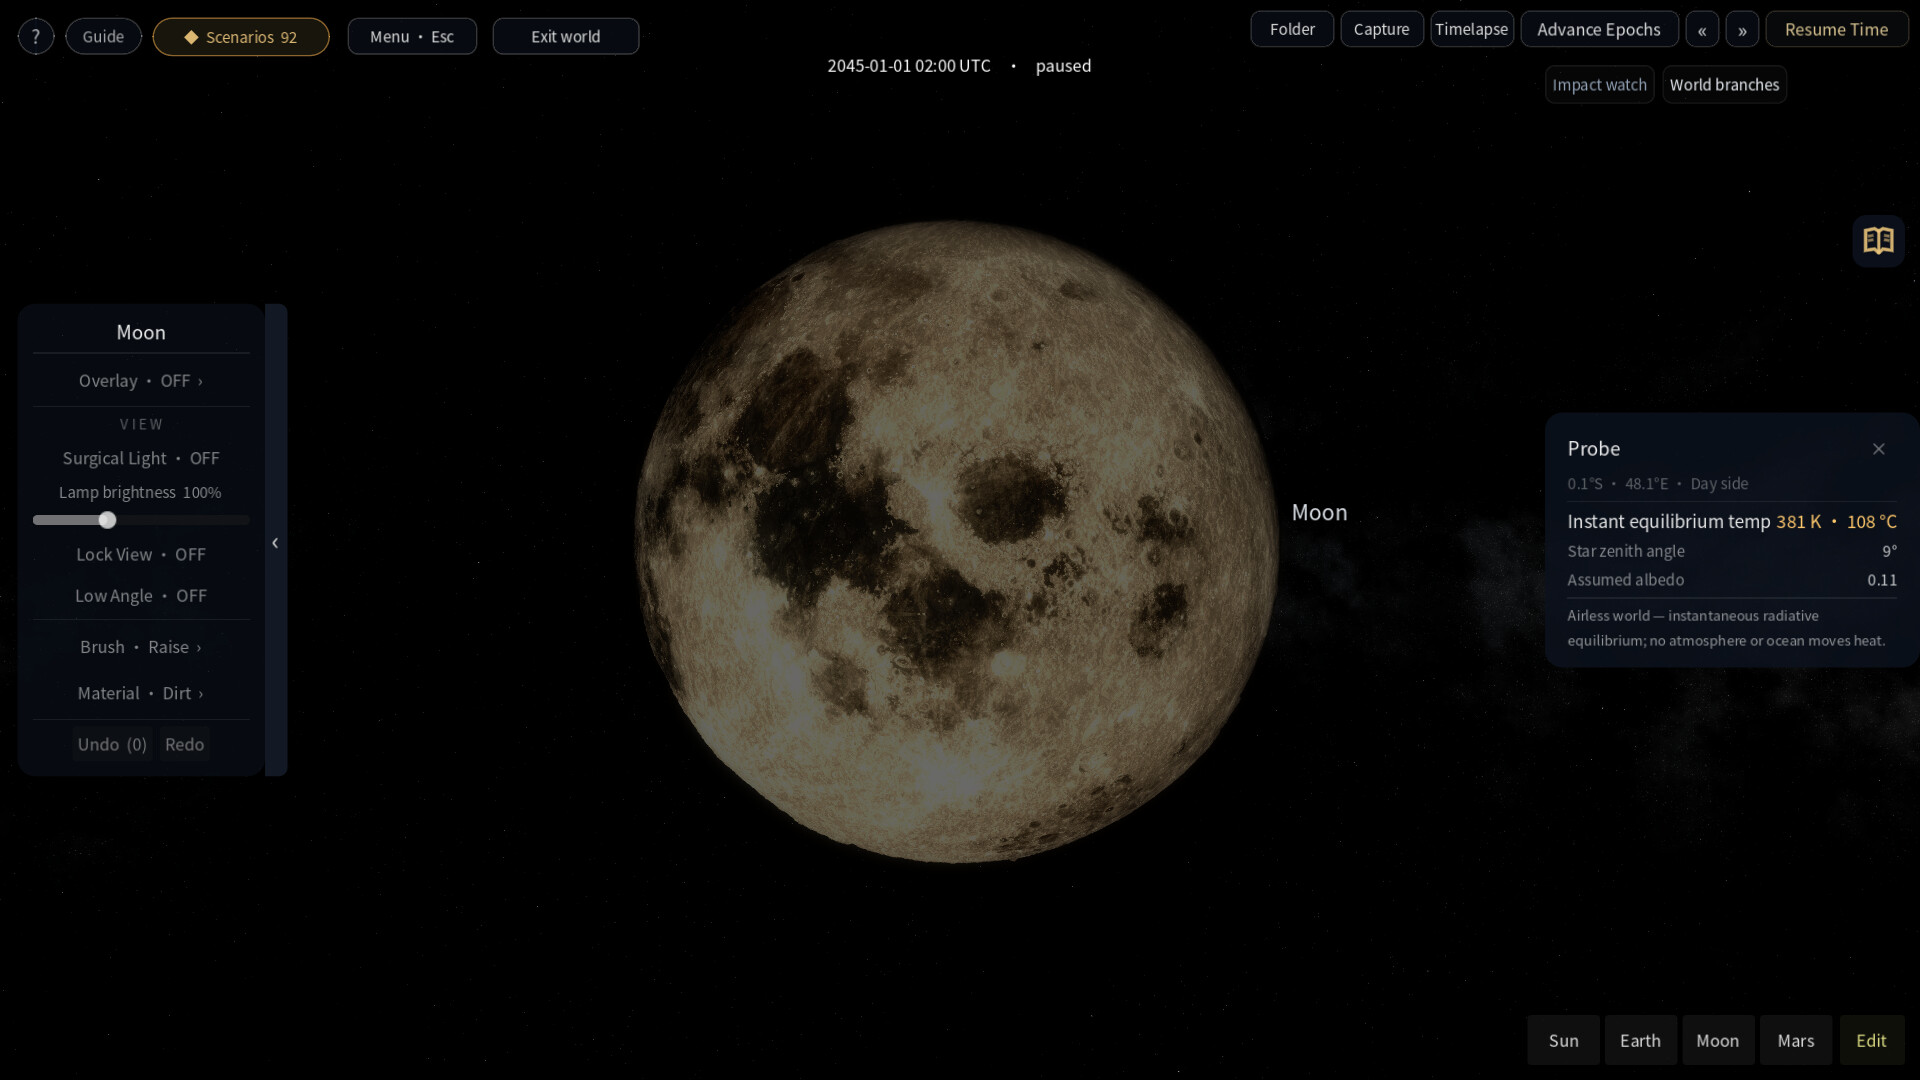Expand the Overlay OFF option
Viewport: 1920px width, 1080px height.
click(x=141, y=381)
